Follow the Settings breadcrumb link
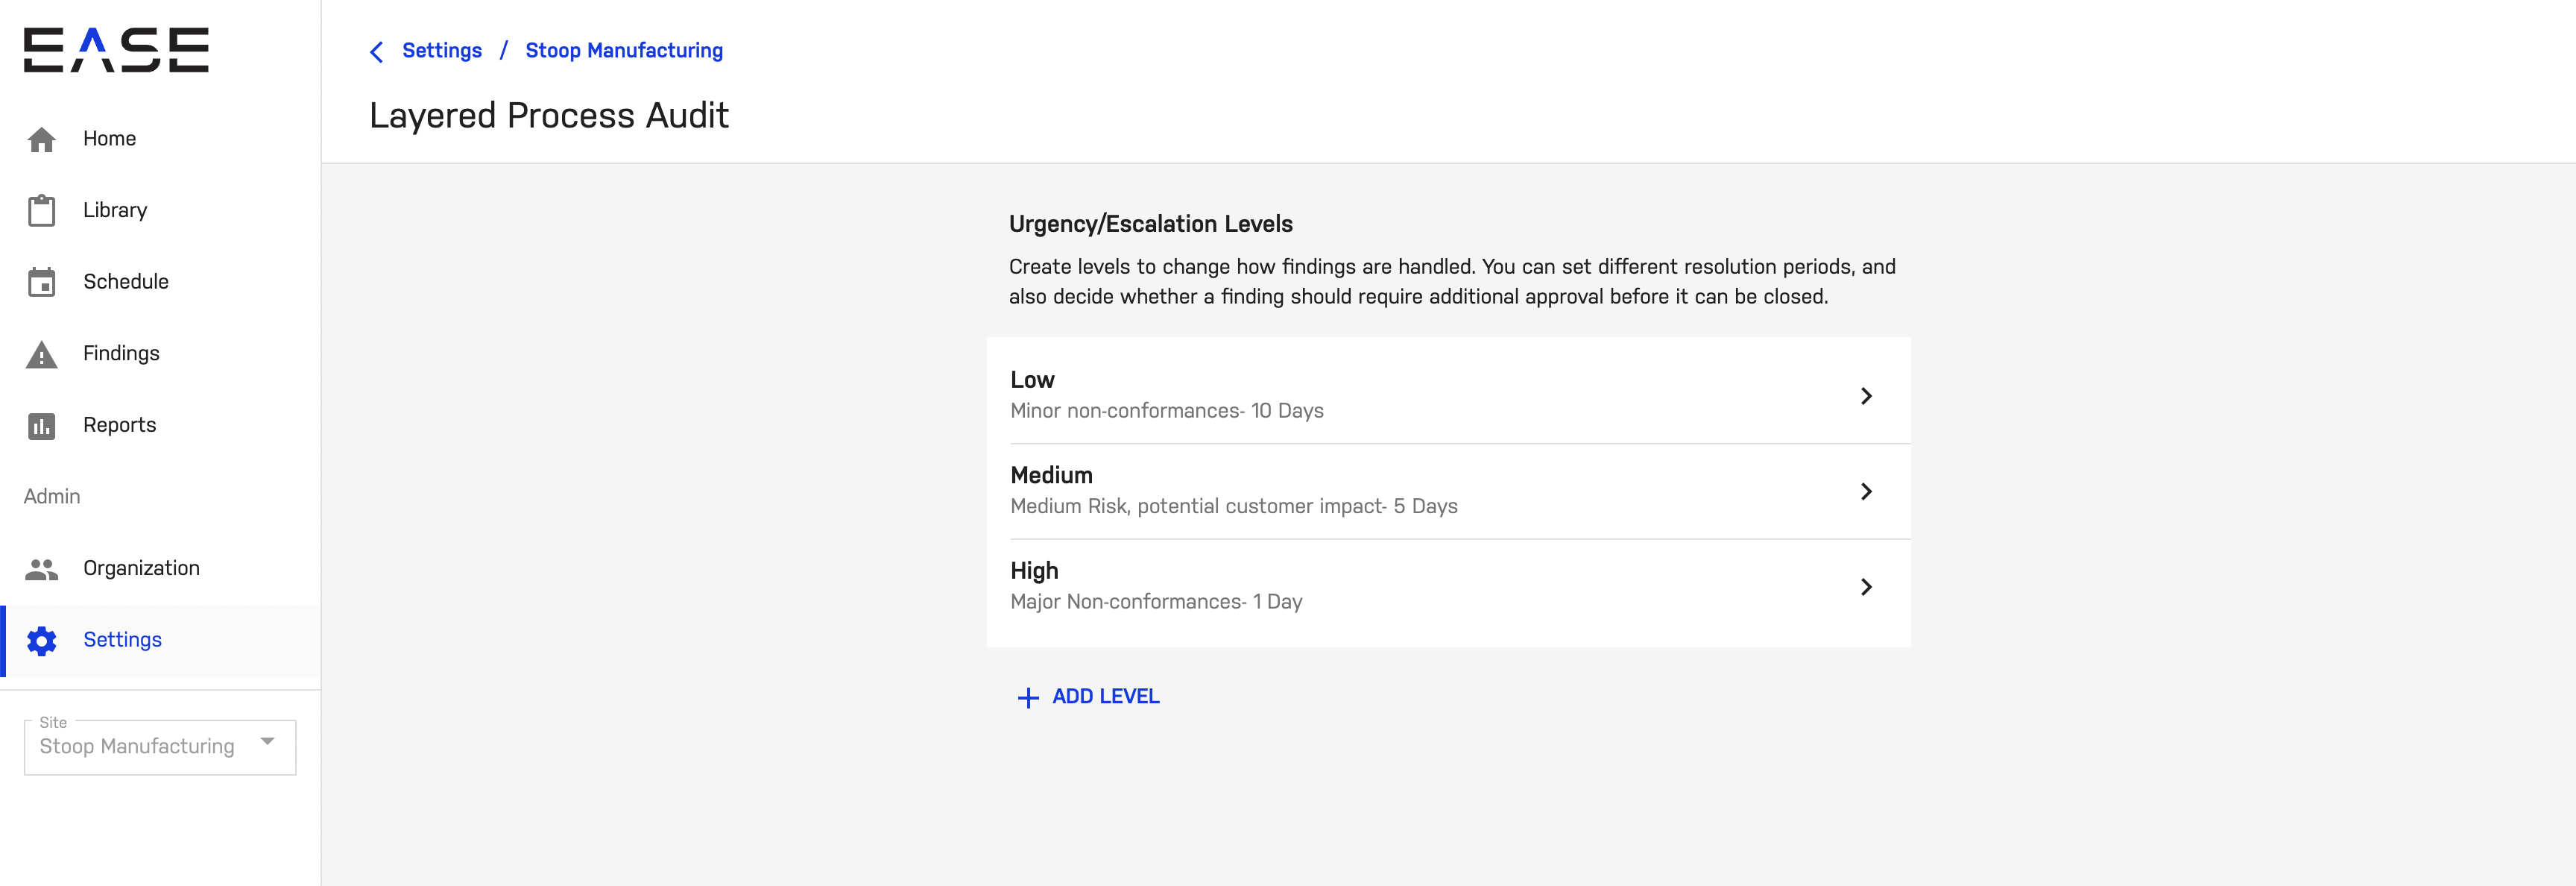The image size is (2576, 886). [441, 51]
